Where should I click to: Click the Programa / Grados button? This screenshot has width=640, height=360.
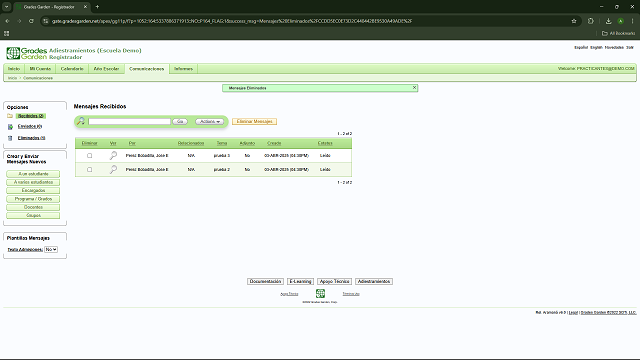pos(33,199)
